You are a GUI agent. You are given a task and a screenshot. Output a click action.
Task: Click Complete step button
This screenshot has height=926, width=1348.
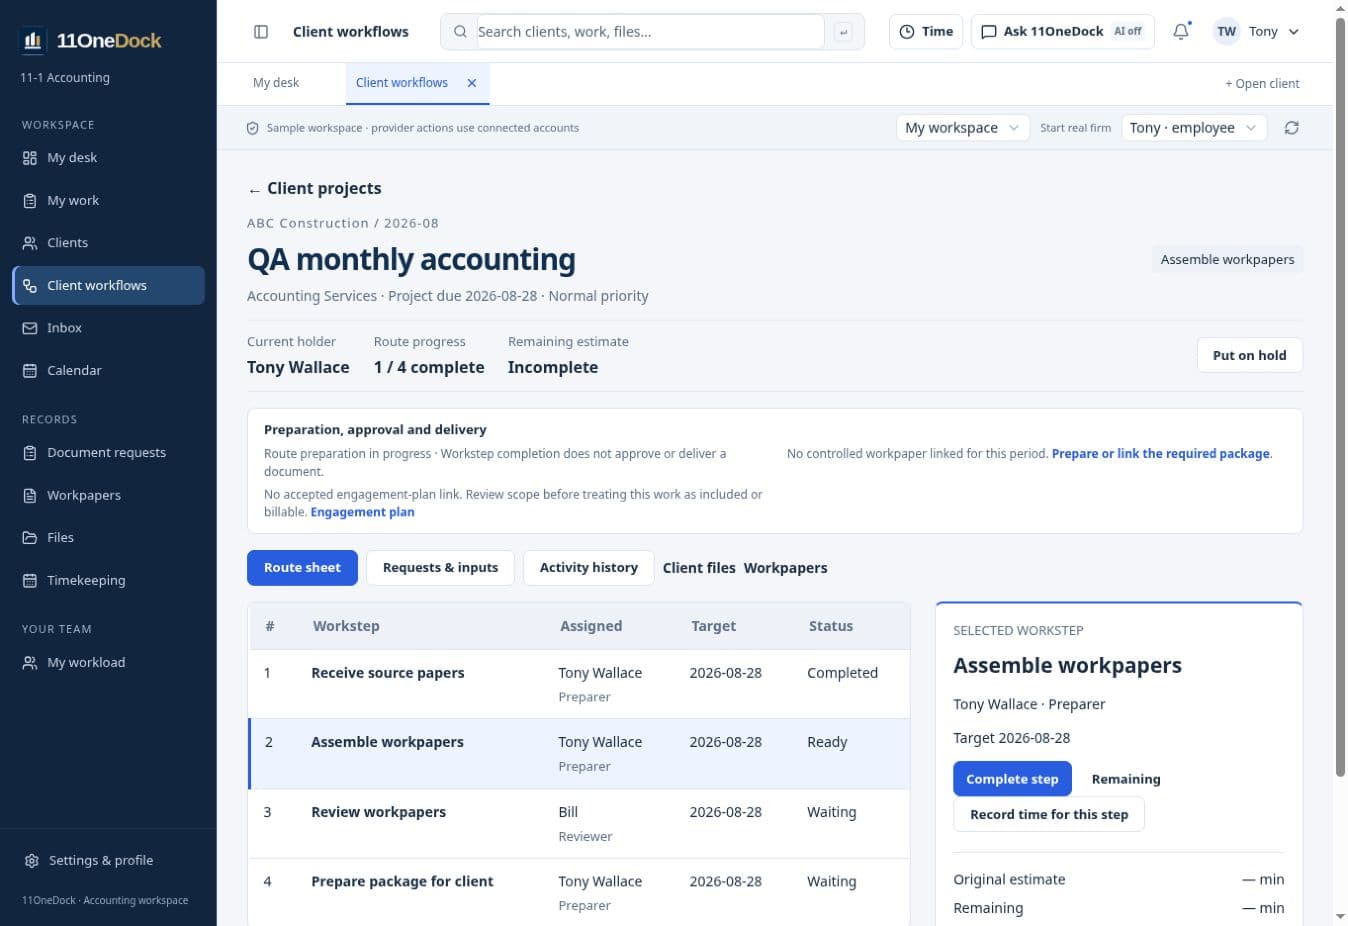(x=1012, y=779)
